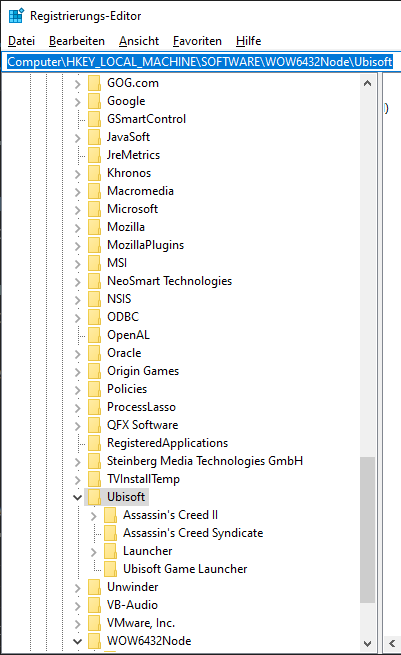Select the VMware, Inc. key

[141, 623]
